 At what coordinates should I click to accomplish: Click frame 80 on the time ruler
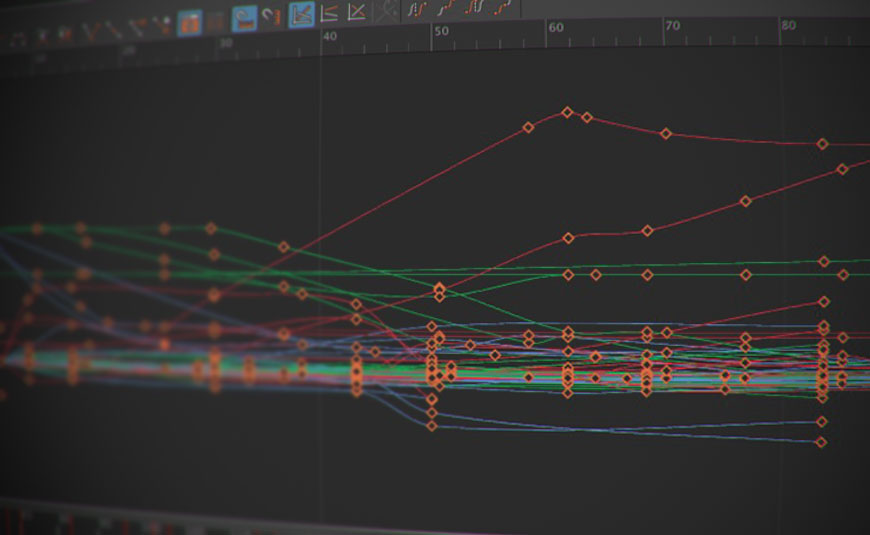click(788, 25)
